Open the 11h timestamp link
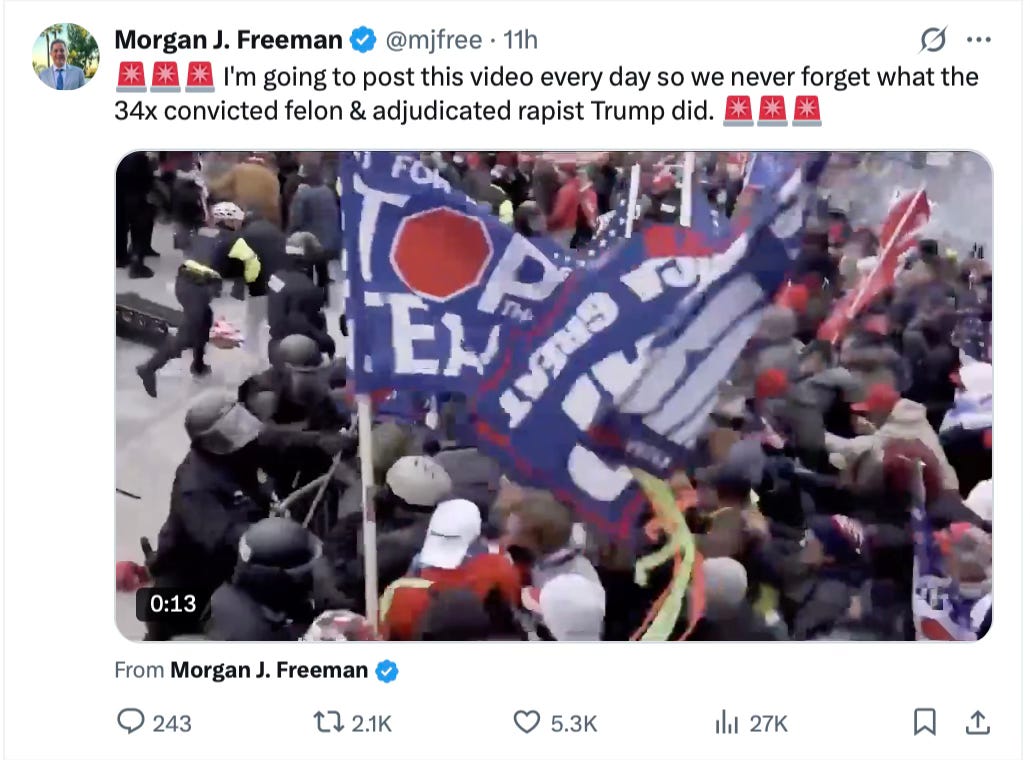1030x760 pixels. (520, 40)
